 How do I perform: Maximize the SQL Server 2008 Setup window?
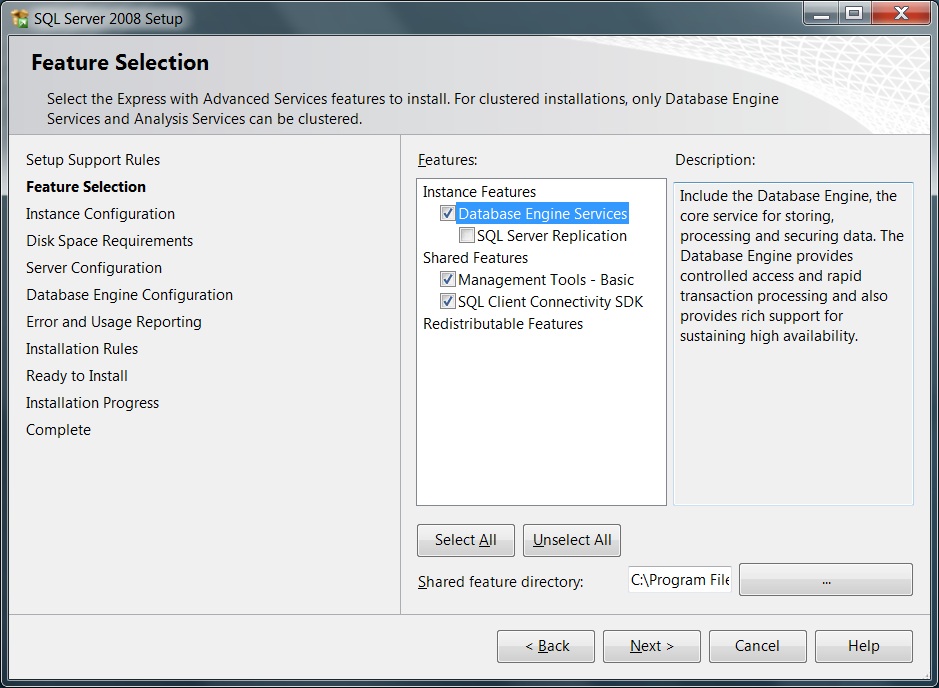[x=853, y=14]
